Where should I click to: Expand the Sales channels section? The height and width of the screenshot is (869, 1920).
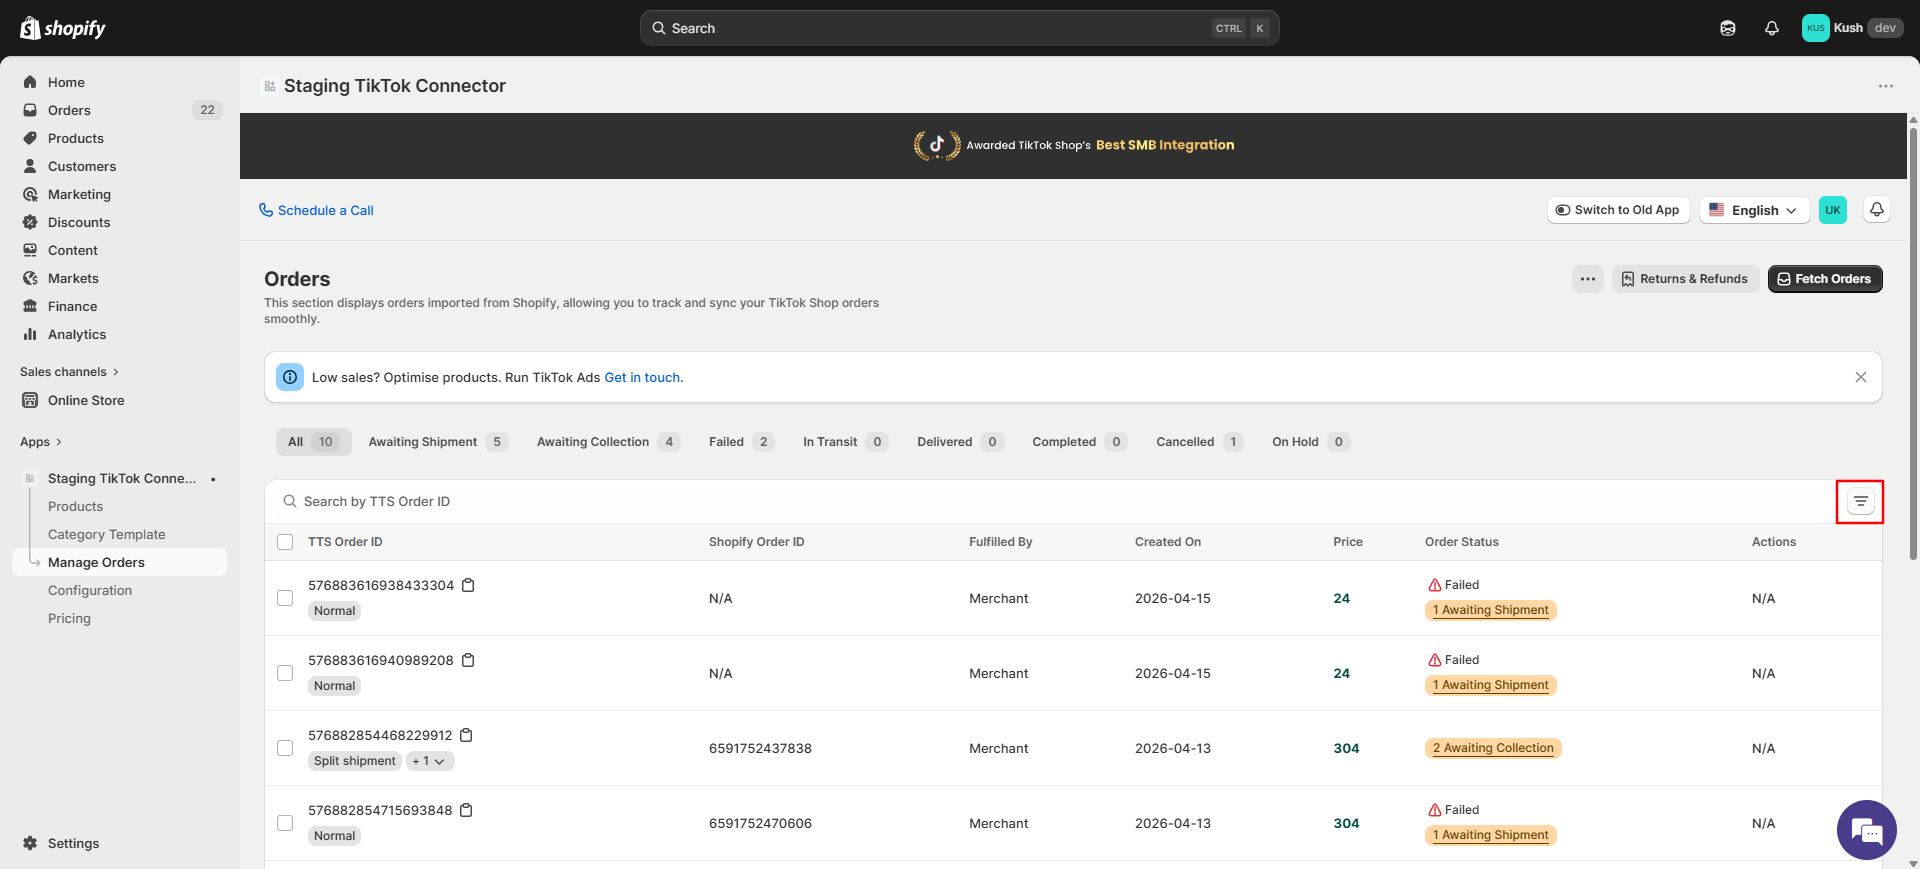pos(69,372)
